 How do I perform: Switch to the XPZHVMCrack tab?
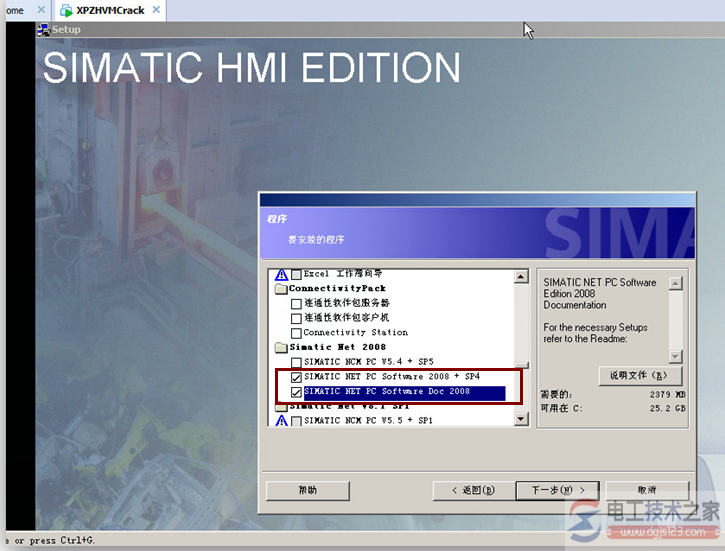pyautogui.click(x=110, y=10)
